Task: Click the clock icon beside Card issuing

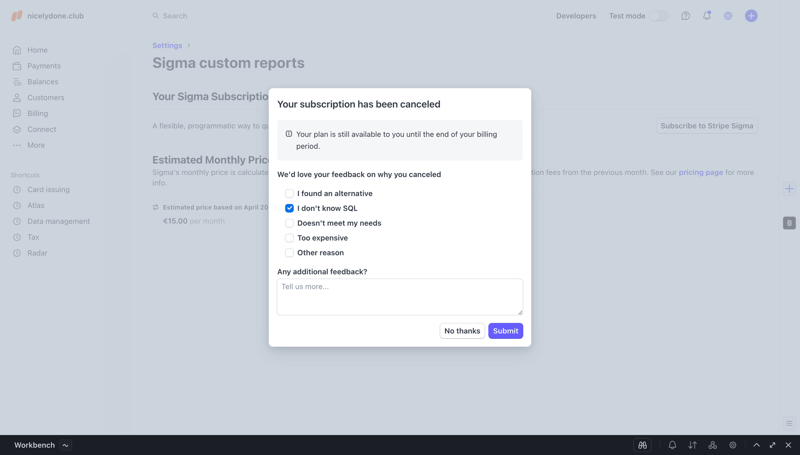Action: 17,189
